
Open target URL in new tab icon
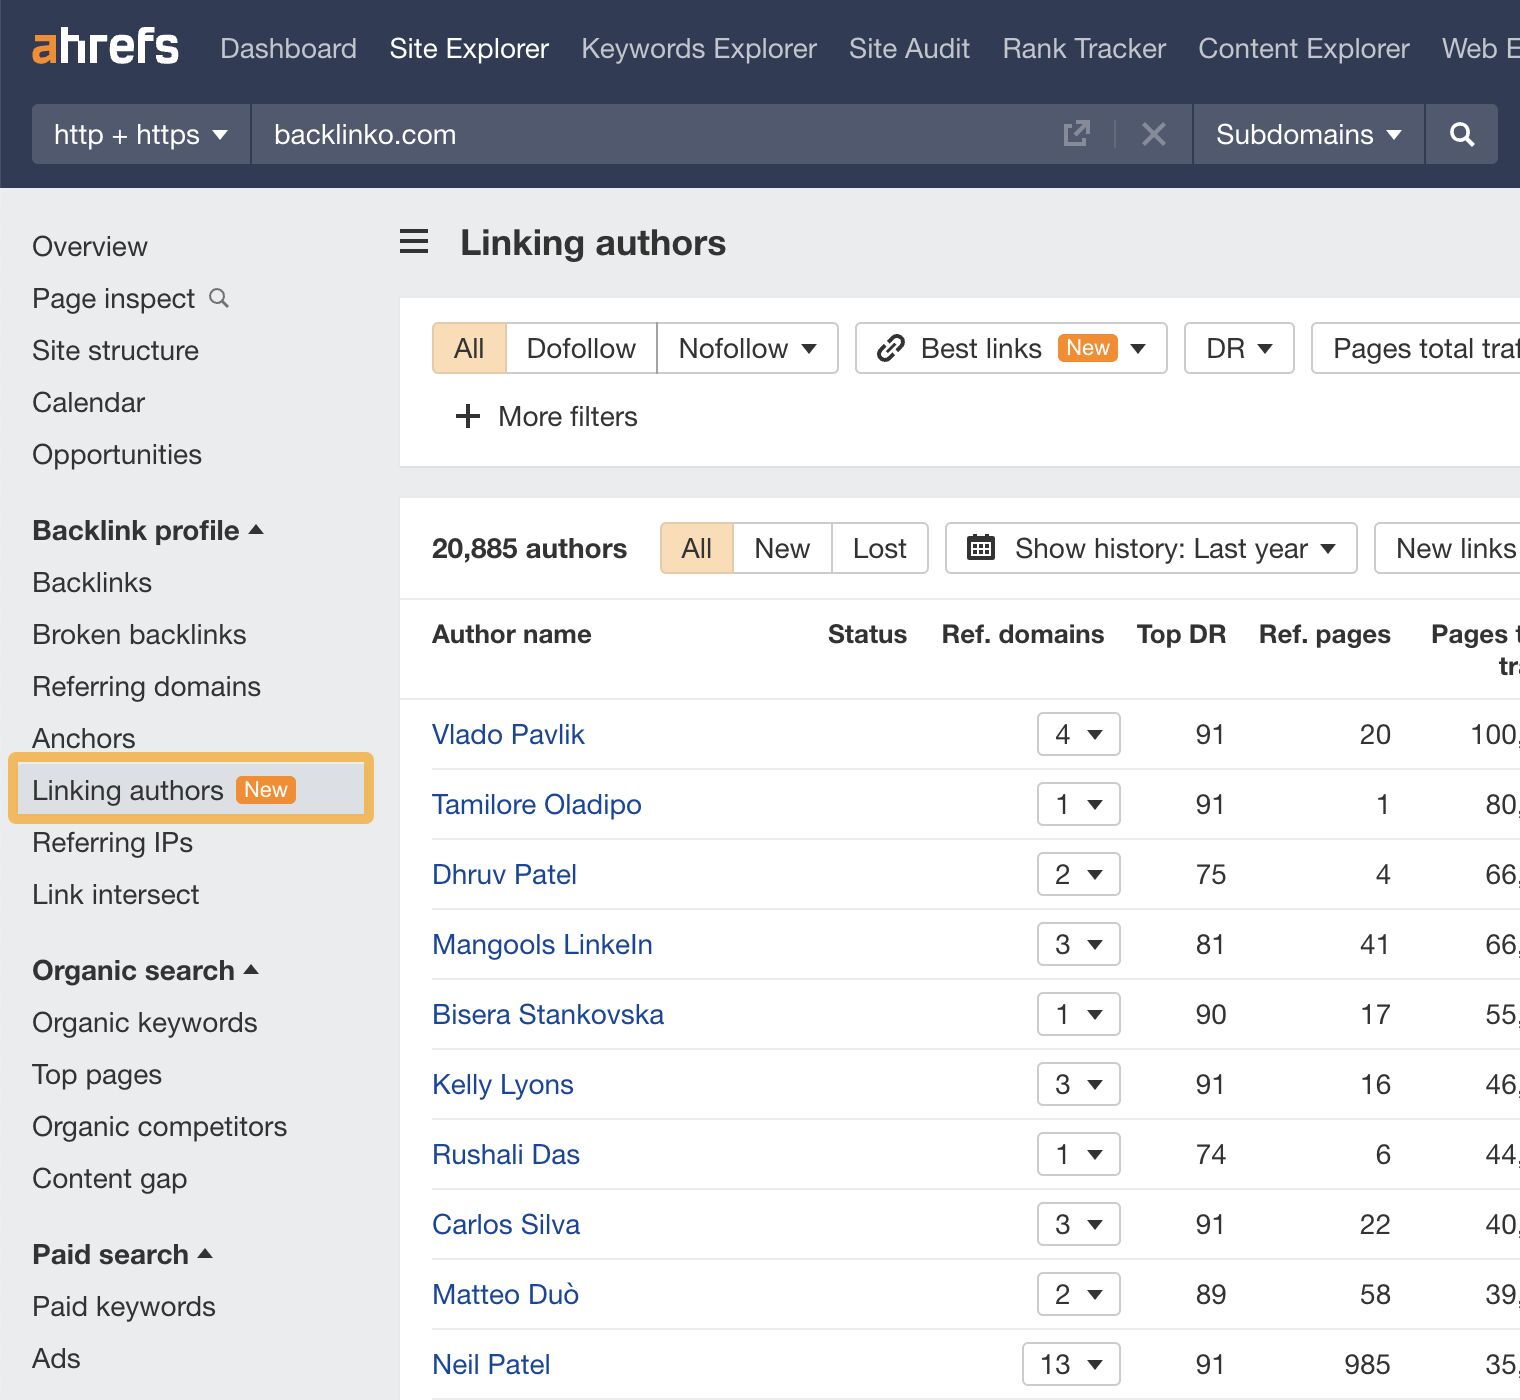(x=1075, y=133)
